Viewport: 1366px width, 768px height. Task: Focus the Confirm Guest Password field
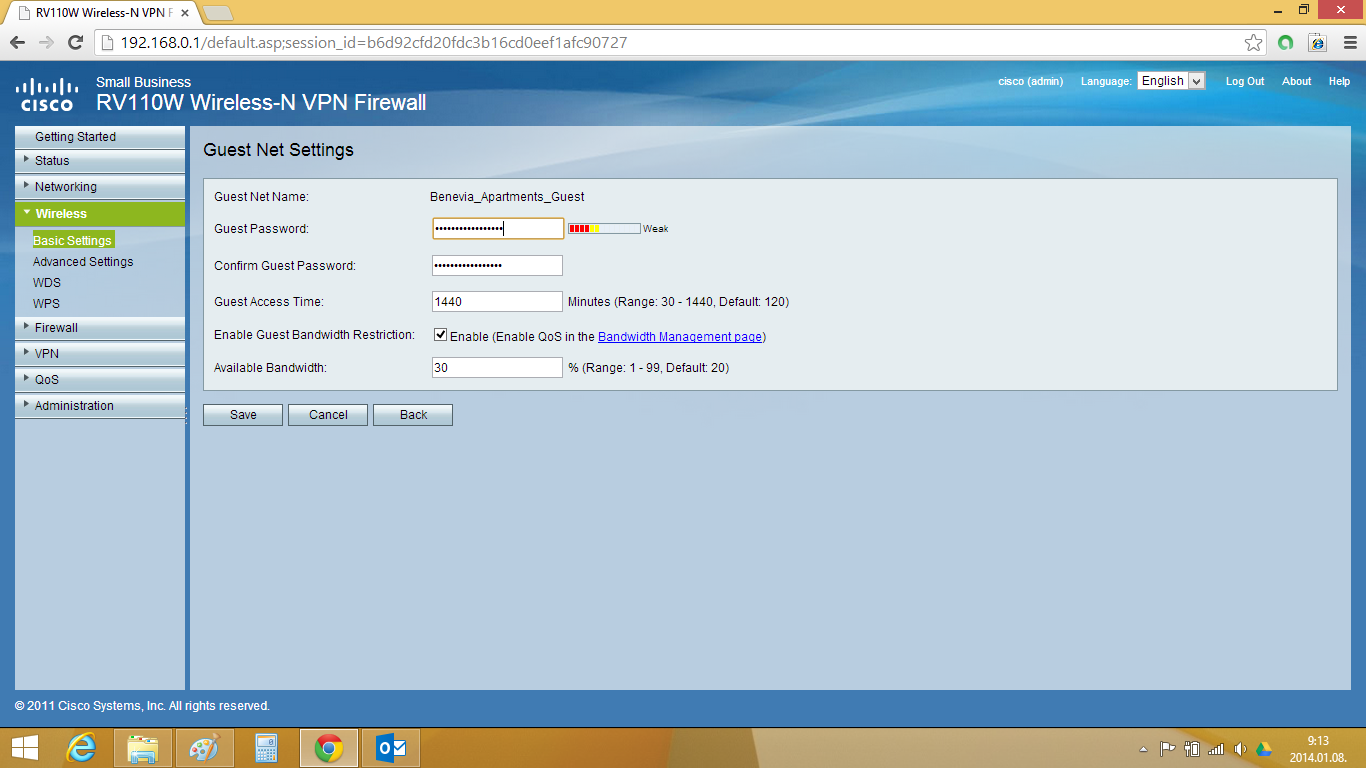497,265
